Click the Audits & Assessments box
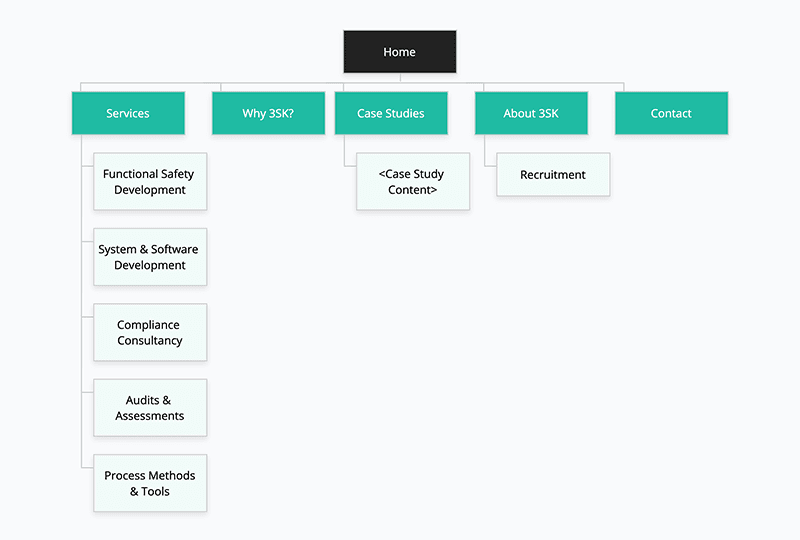This screenshot has width=800, height=540. click(x=150, y=408)
